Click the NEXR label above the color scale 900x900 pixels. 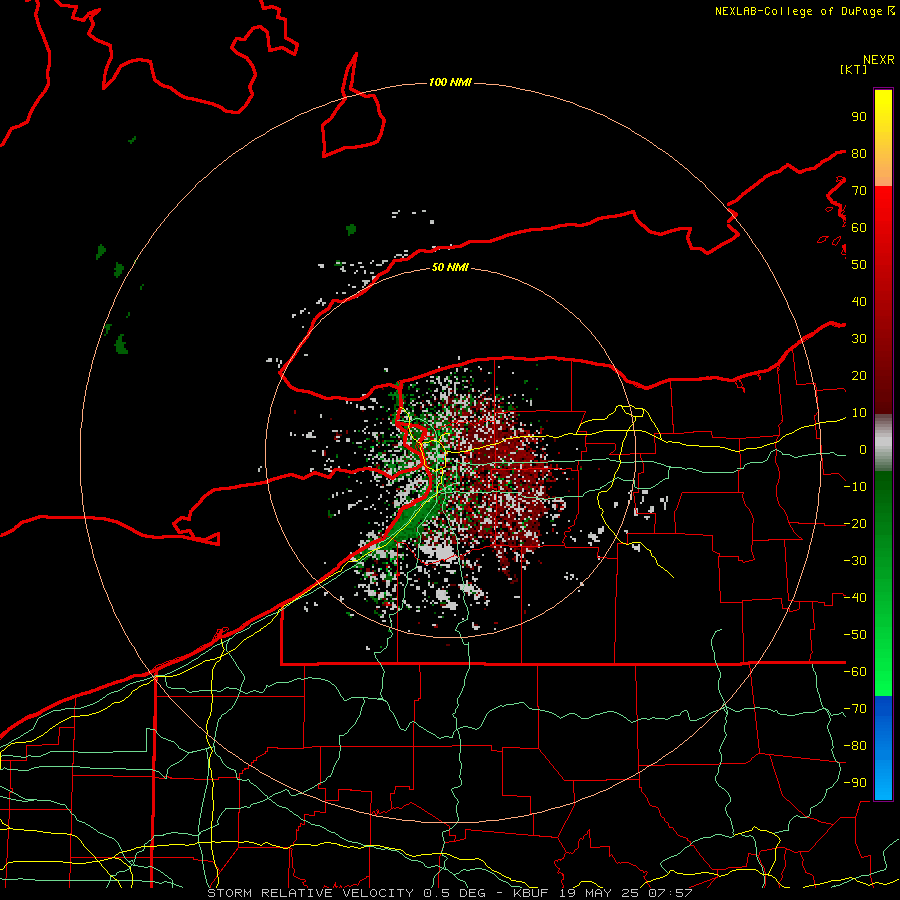pyautogui.click(x=879, y=60)
